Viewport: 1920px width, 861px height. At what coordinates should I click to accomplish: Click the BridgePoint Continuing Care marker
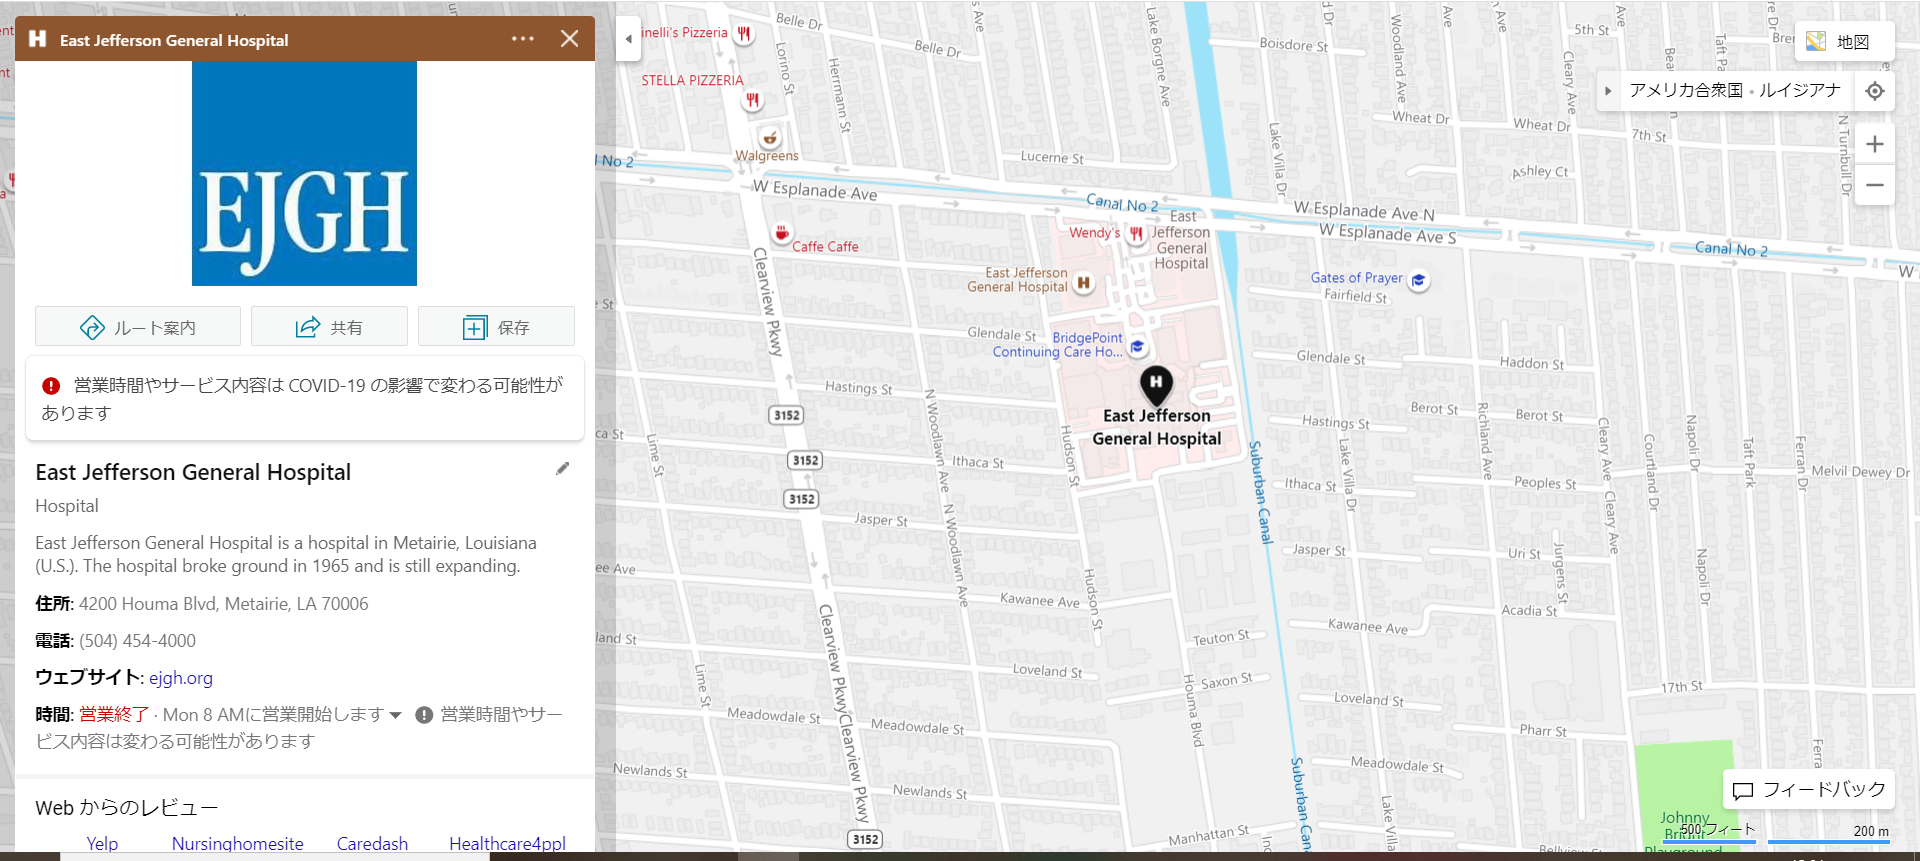click(1137, 347)
